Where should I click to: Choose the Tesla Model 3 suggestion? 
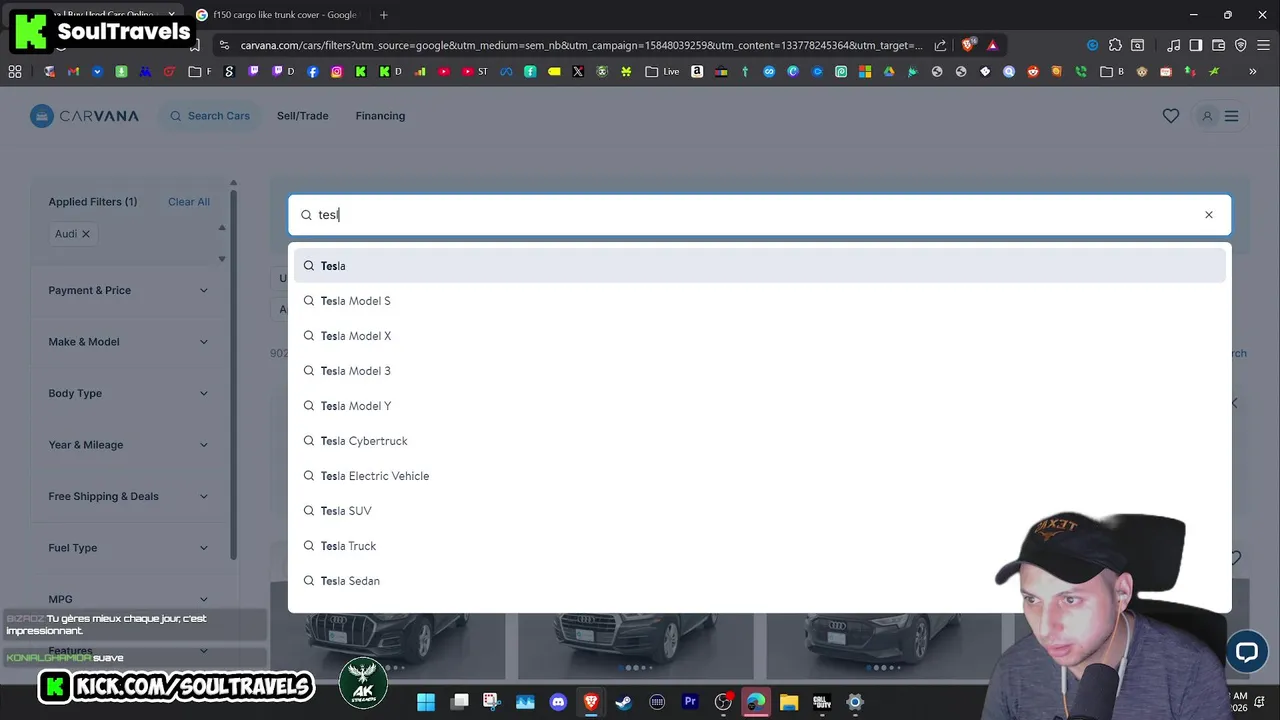[x=759, y=371]
